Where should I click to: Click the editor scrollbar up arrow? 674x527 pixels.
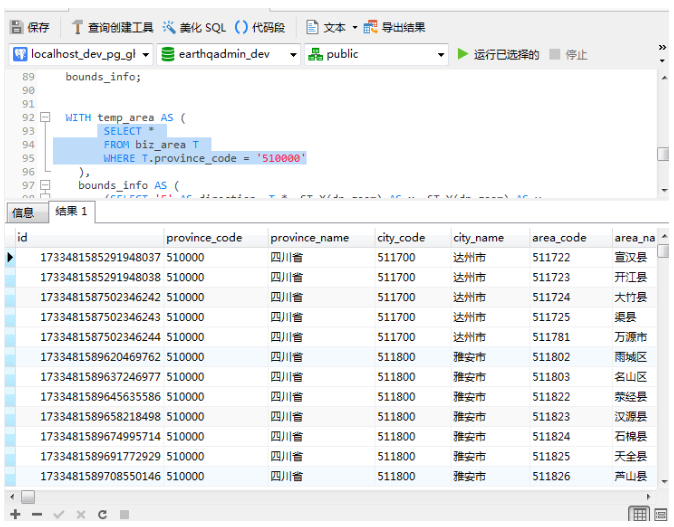664,78
